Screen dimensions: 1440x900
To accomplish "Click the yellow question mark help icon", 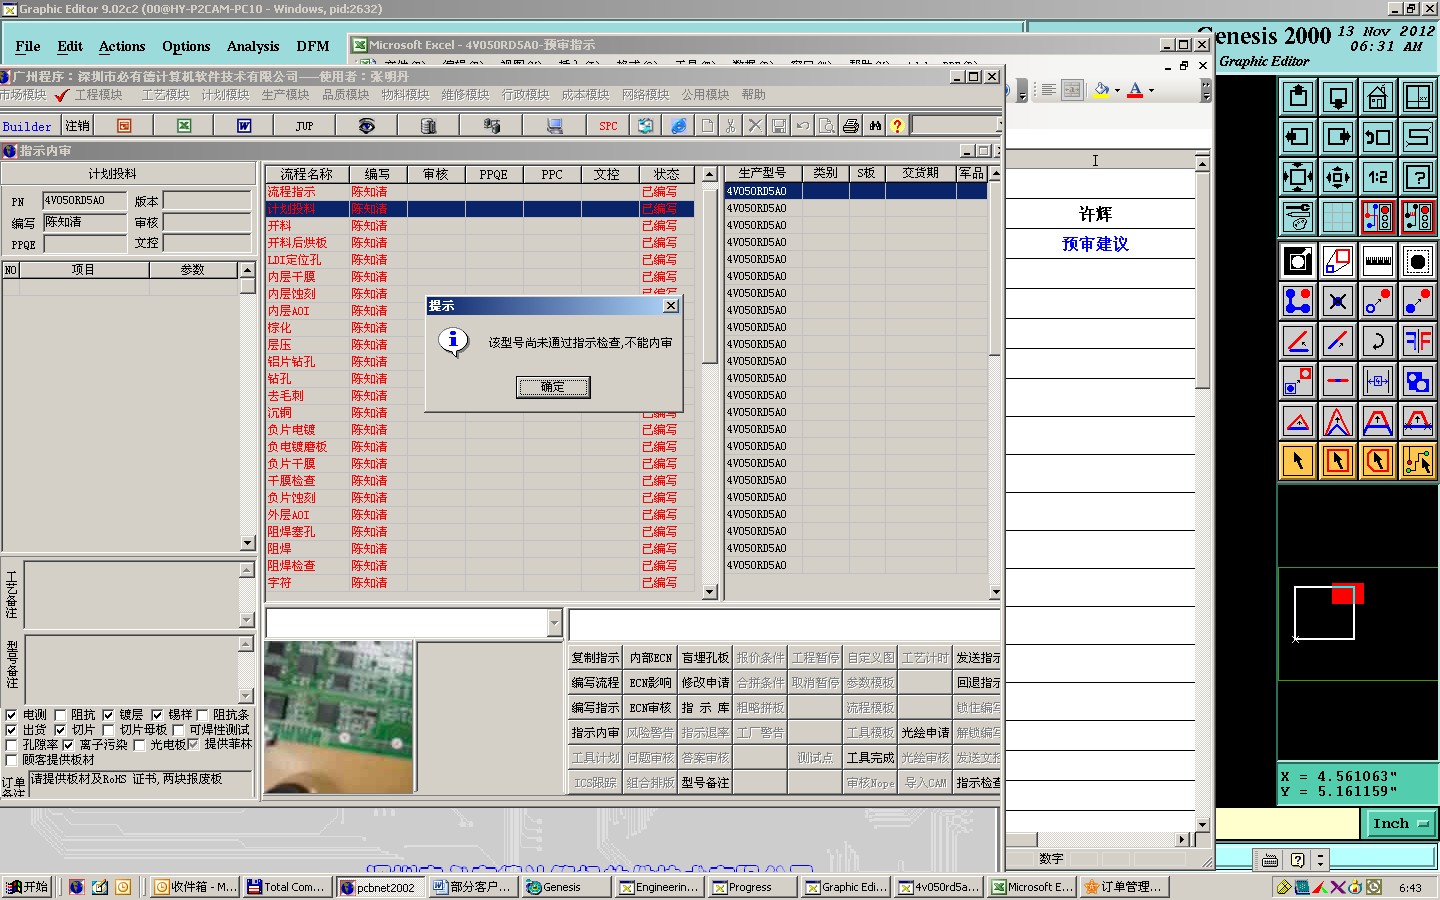I will pos(898,126).
